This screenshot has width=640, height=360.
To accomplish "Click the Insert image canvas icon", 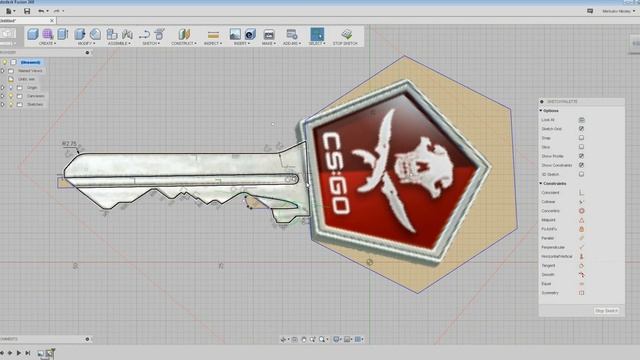I will coord(235,34).
